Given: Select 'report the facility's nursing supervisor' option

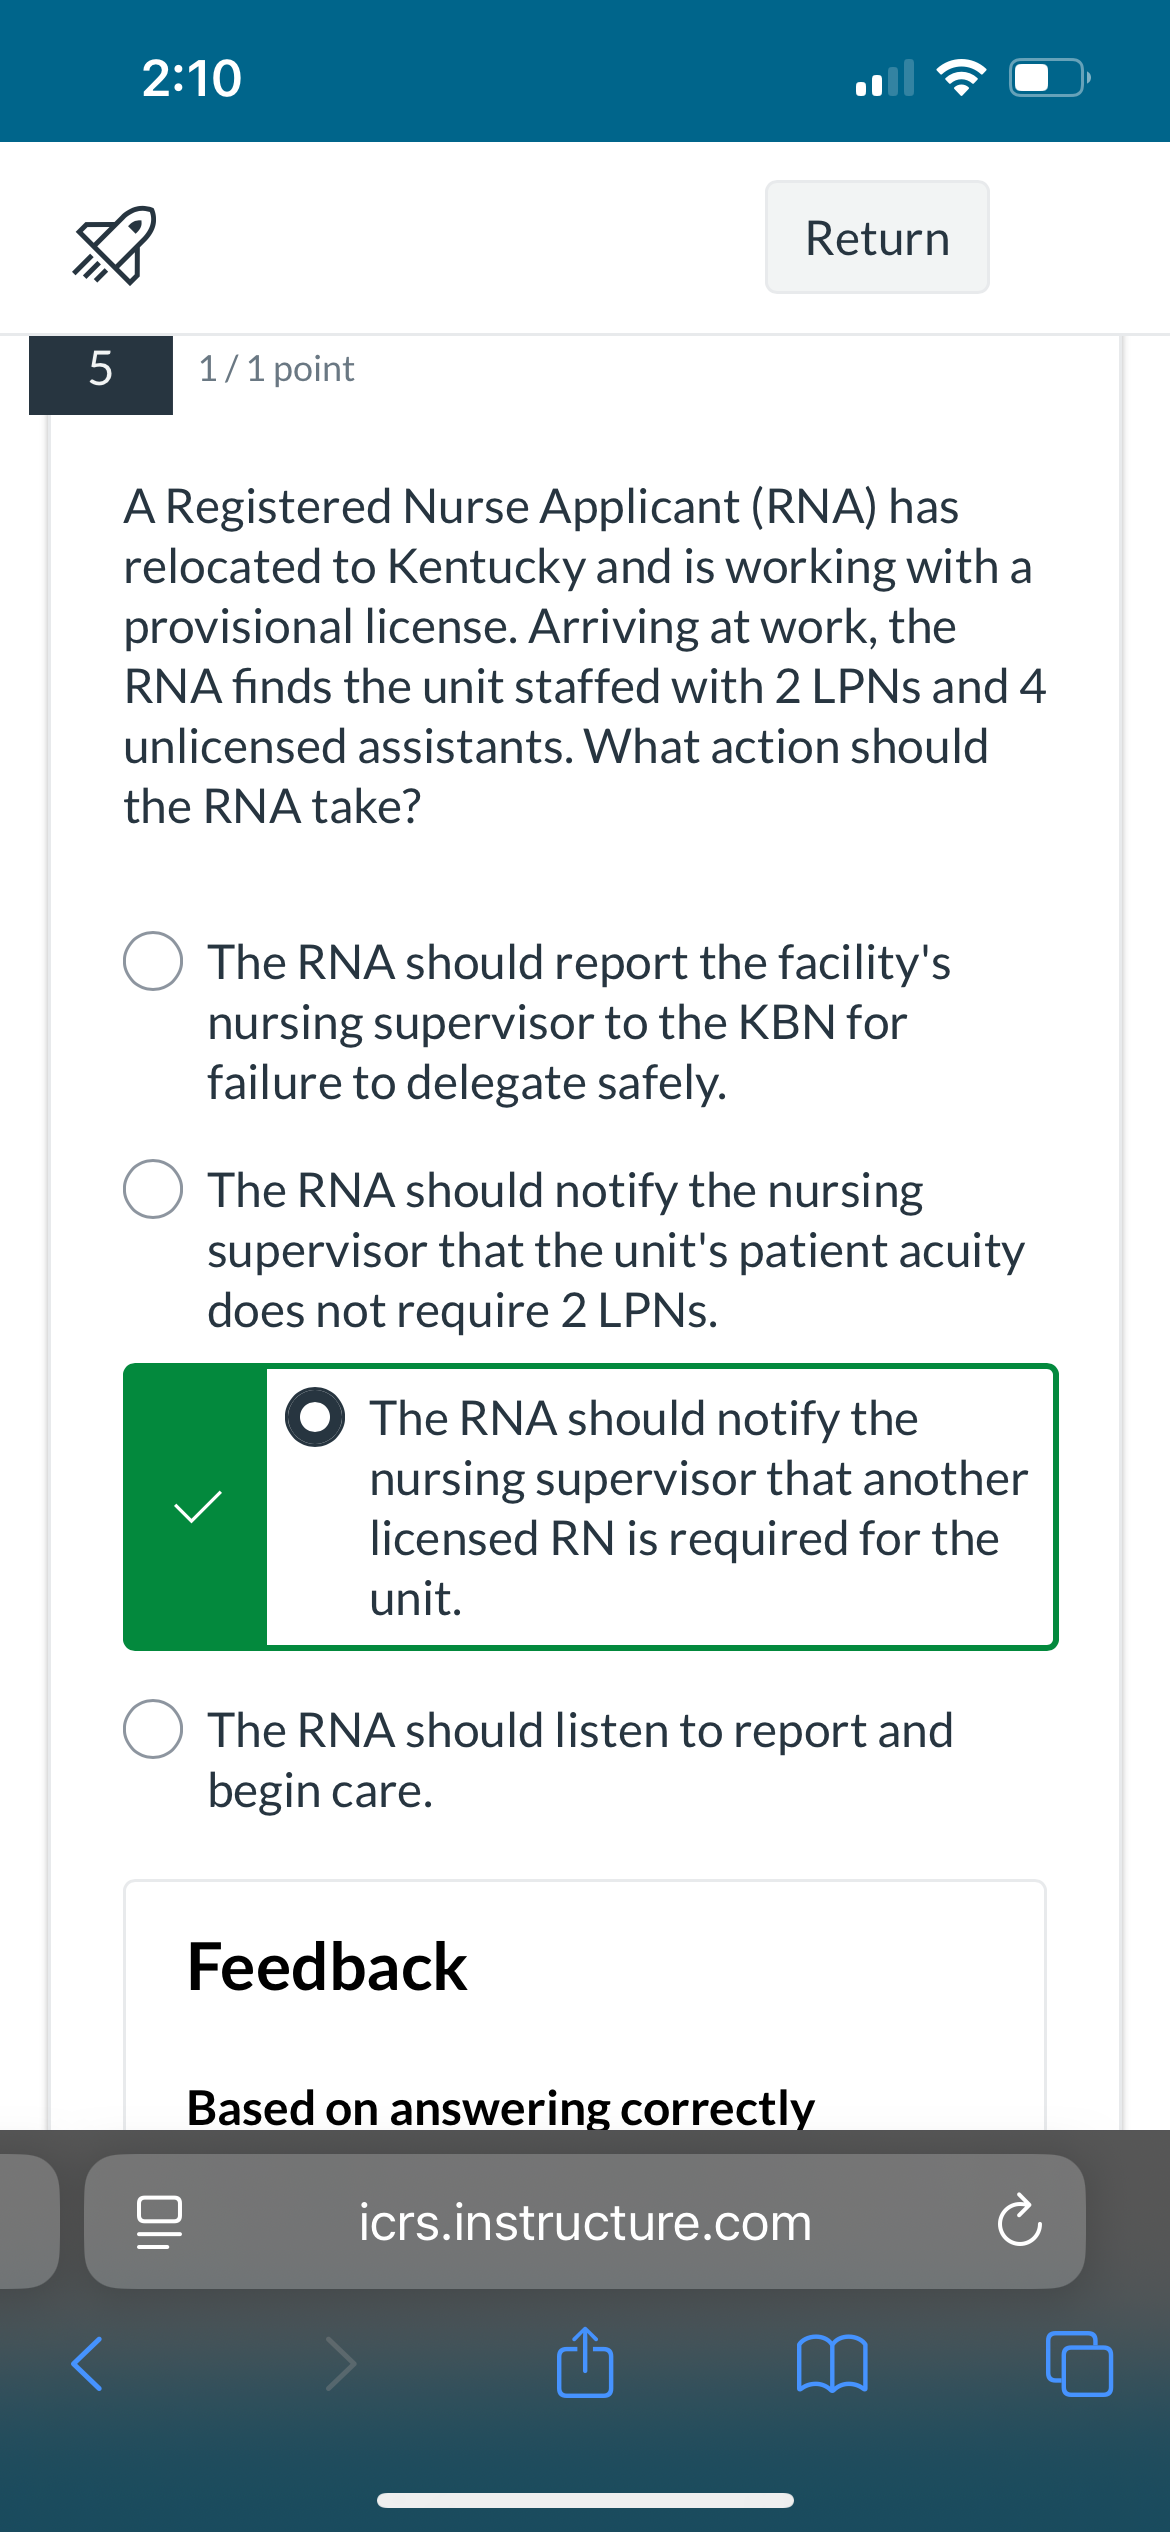Looking at the screenshot, I should [153, 961].
